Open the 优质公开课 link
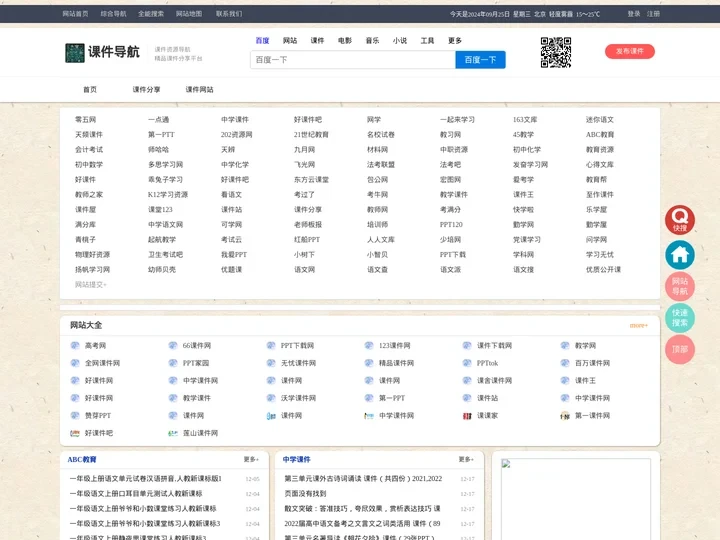The width and height of the screenshot is (720, 540). point(603,270)
